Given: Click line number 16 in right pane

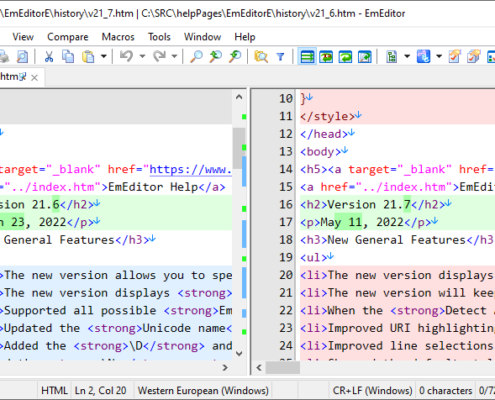Looking at the screenshot, I should pyautogui.click(x=286, y=205).
